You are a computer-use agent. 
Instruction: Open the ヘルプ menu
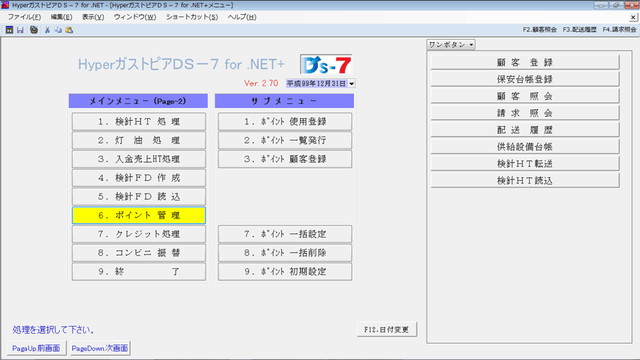pyautogui.click(x=242, y=17)
